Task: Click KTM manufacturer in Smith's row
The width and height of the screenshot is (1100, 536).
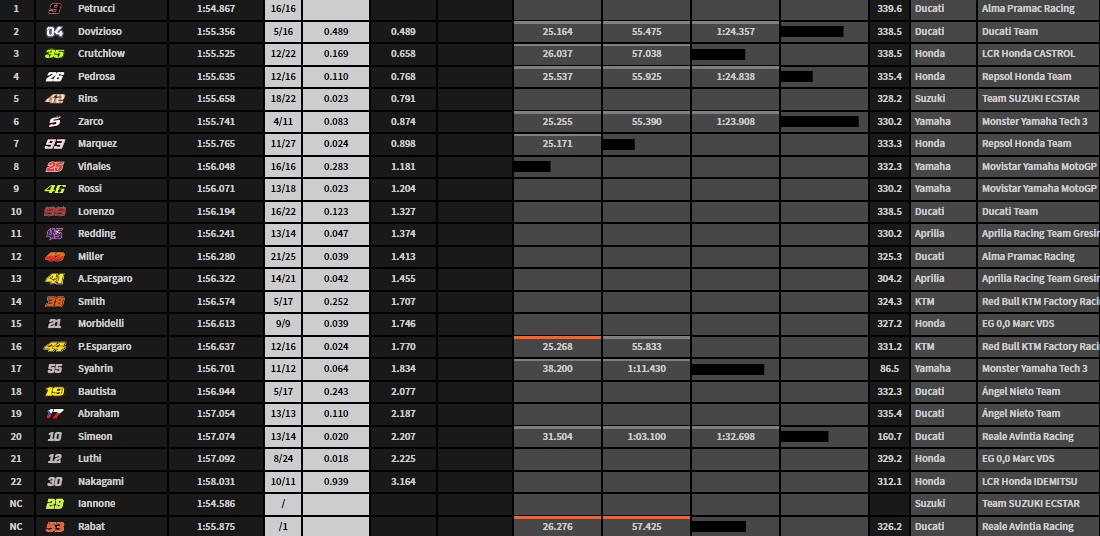Action: click(925, 301)
